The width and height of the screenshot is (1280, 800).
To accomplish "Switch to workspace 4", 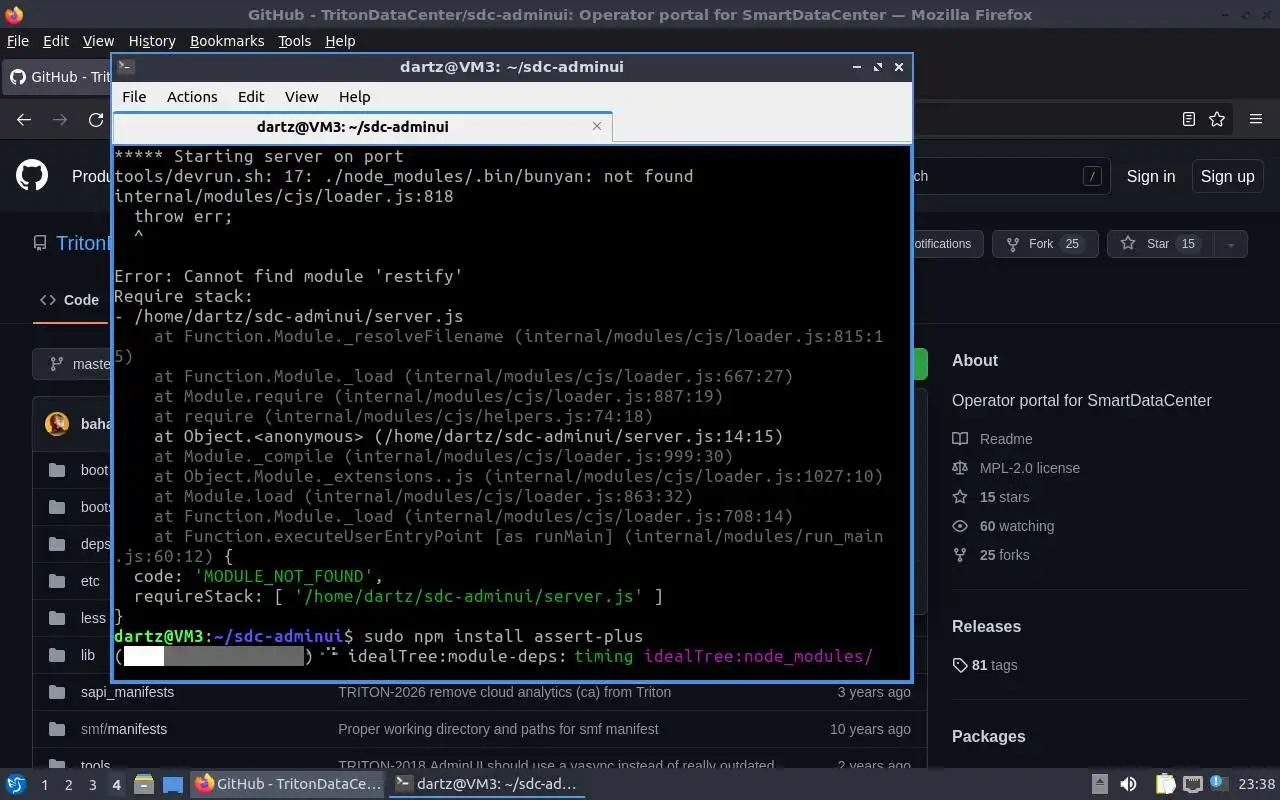I will tap(116, 785).
